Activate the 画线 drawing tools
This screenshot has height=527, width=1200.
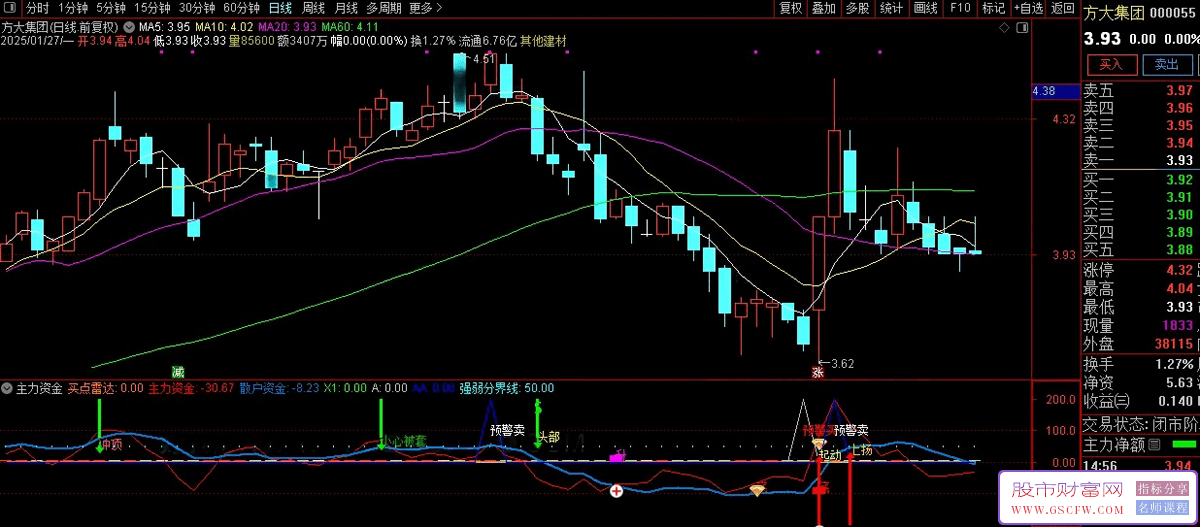pos(925,7)
